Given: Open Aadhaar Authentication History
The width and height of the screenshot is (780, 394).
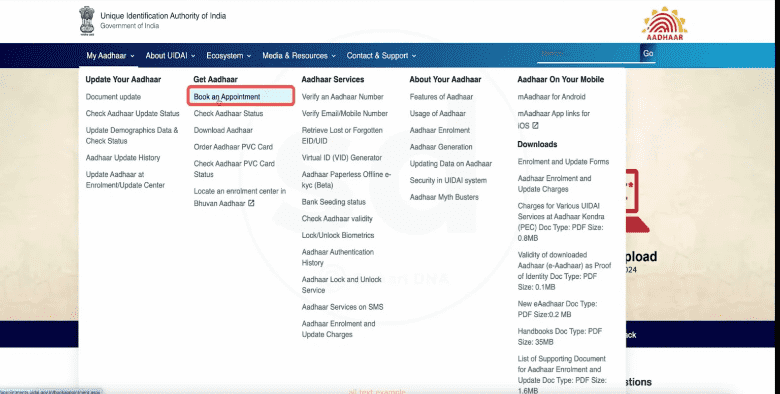Looking at the screenshot, I should (337, 257).
